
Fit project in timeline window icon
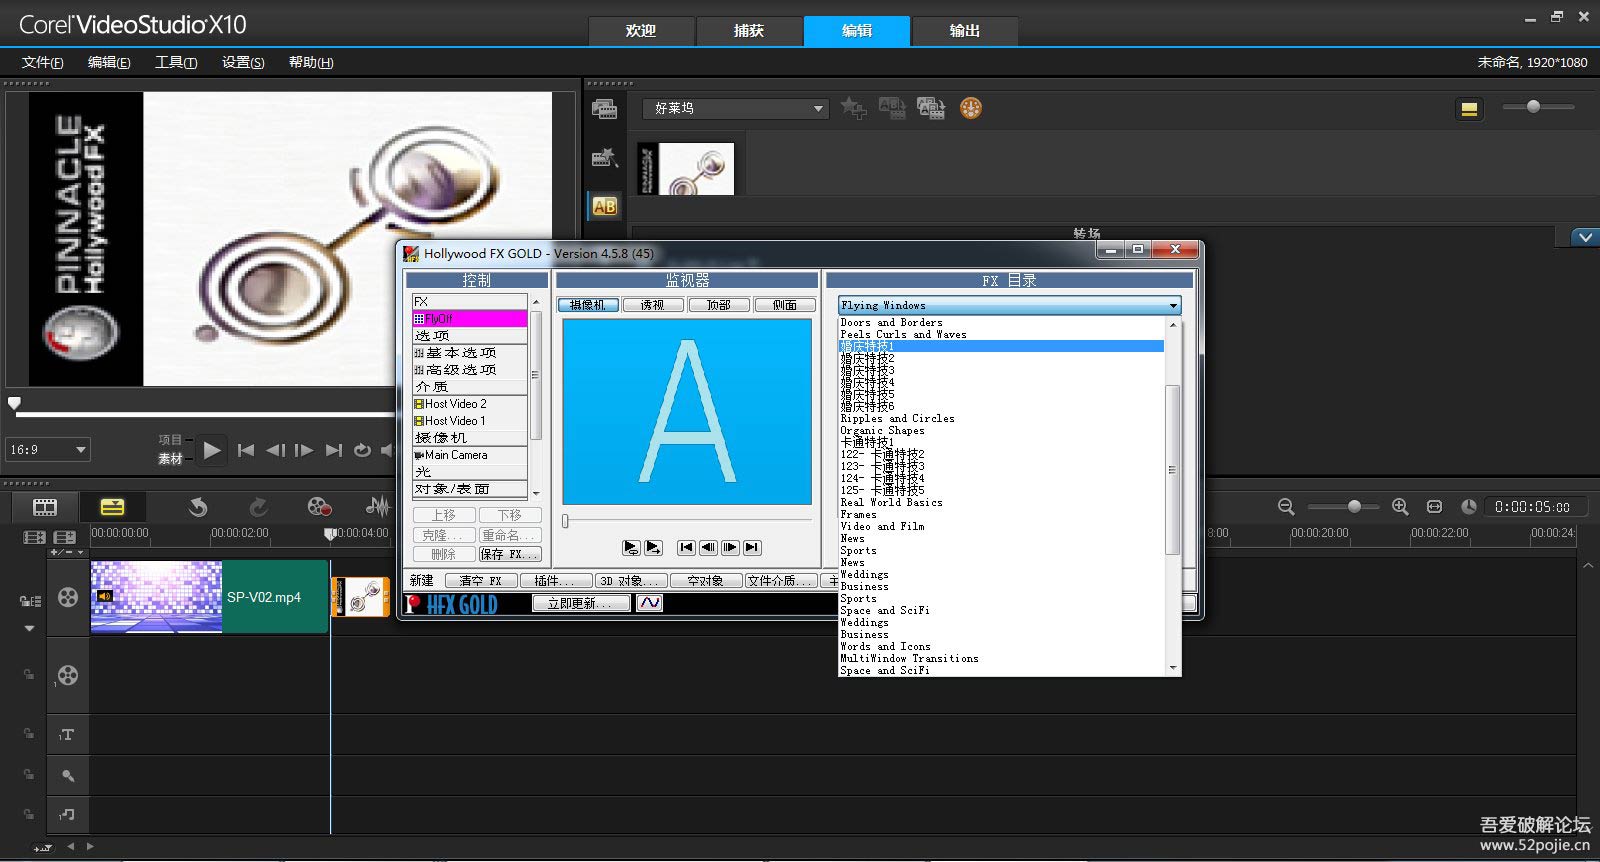point(1434,507)
